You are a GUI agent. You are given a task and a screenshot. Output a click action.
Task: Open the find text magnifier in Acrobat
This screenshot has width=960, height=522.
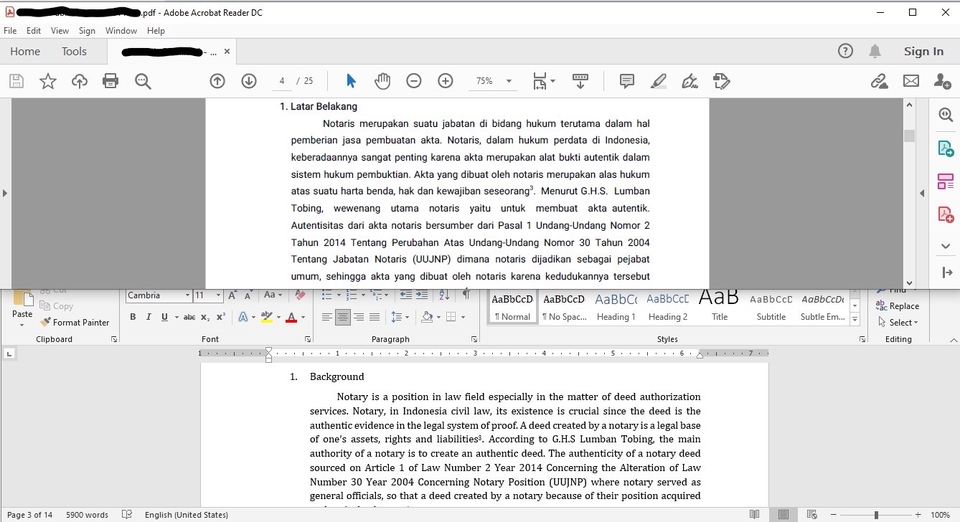point(143,81)
